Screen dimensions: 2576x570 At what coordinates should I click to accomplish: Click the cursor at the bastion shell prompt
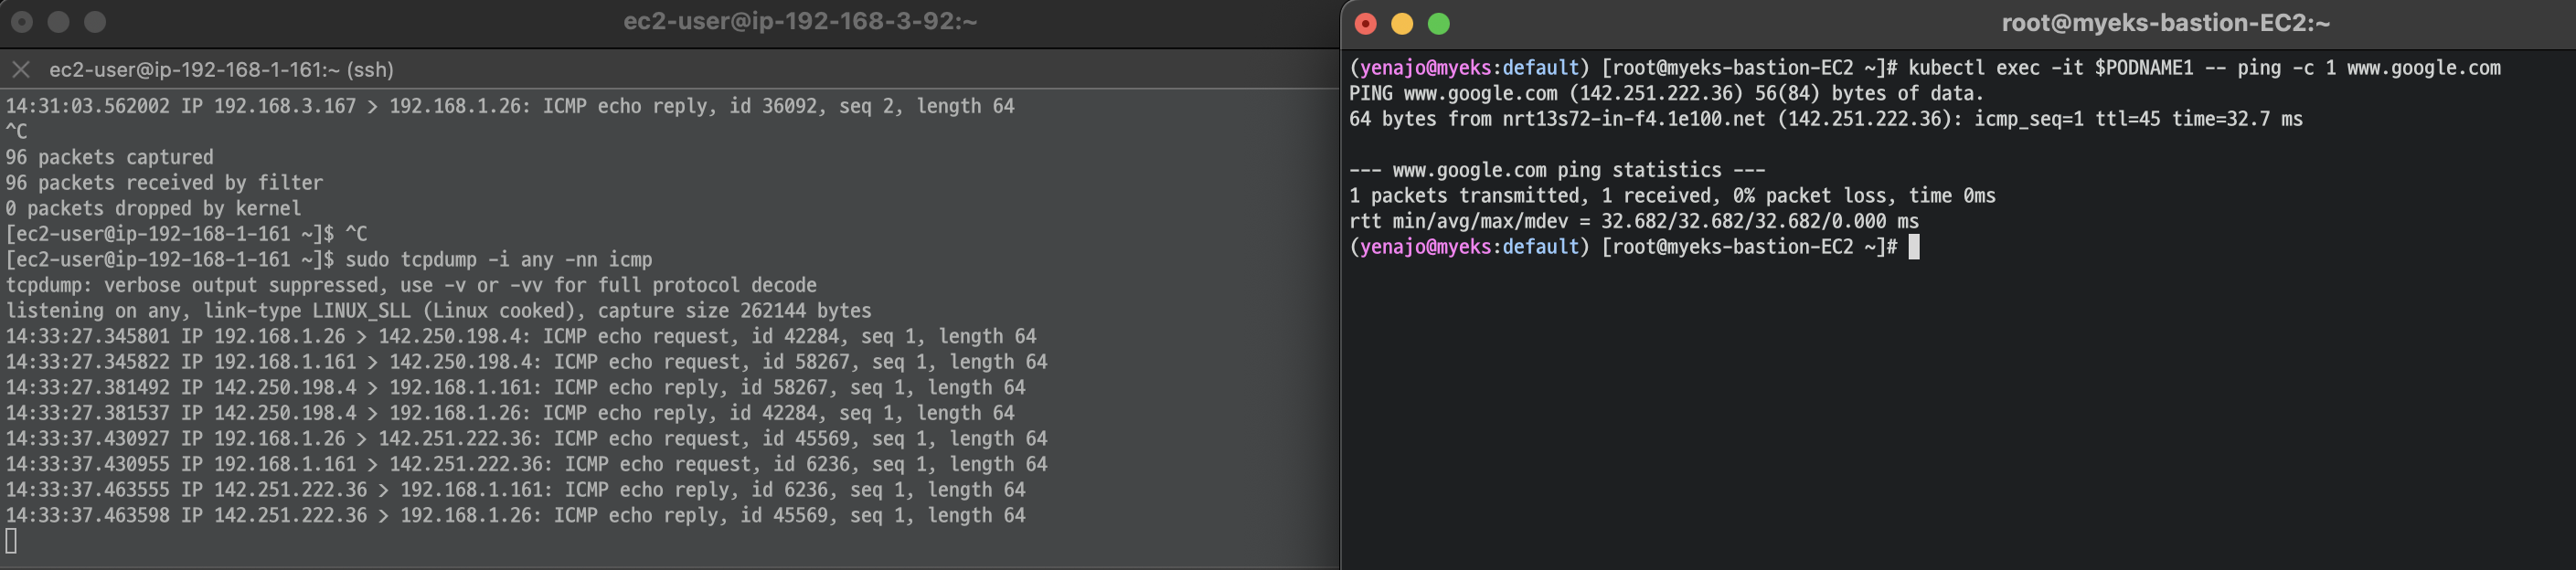pos(1914,247)
